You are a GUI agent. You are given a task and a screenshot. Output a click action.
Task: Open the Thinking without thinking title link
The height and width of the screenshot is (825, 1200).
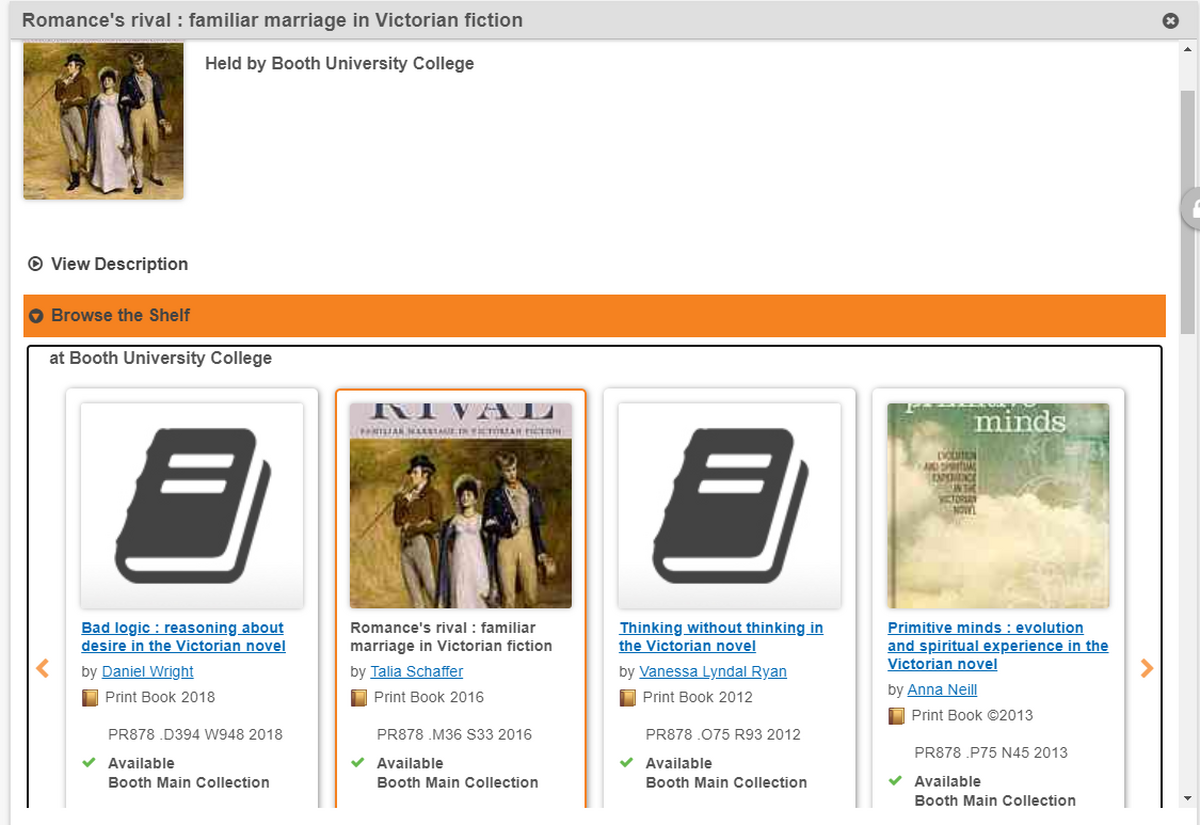click(721, 637)
